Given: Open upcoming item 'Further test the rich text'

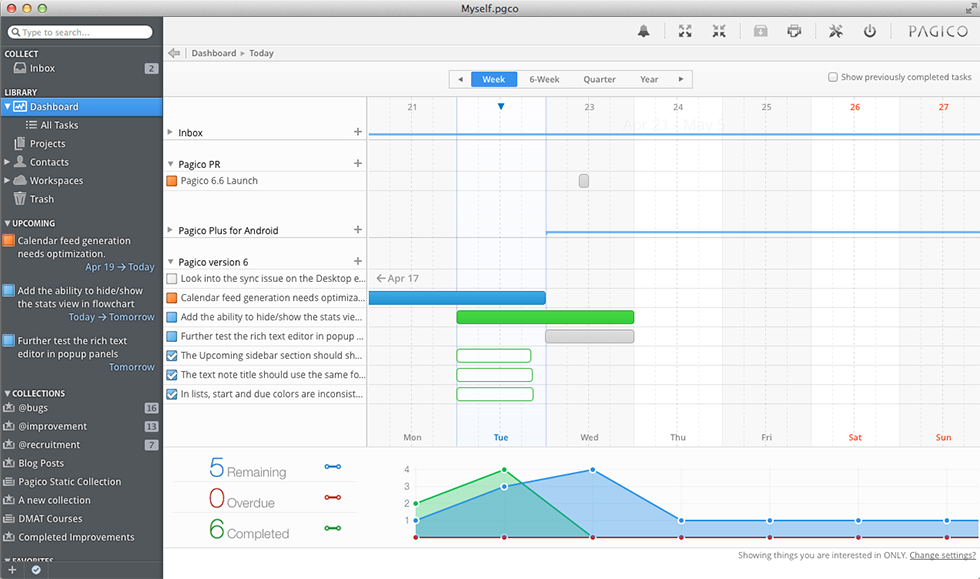Looking at the screenshot, I should point(72,347).
